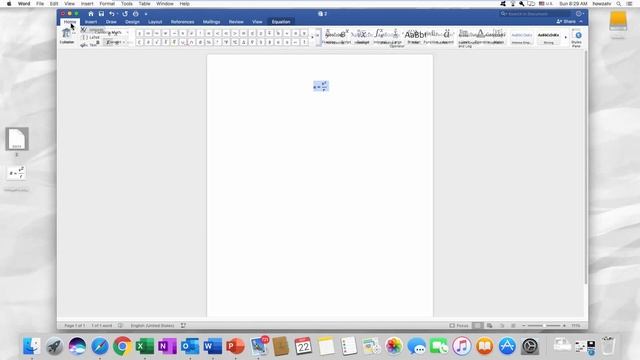The width and height of the screenshot is (640, 360).
Task: Click English (United States) language indicator
Action: point(152,326)
